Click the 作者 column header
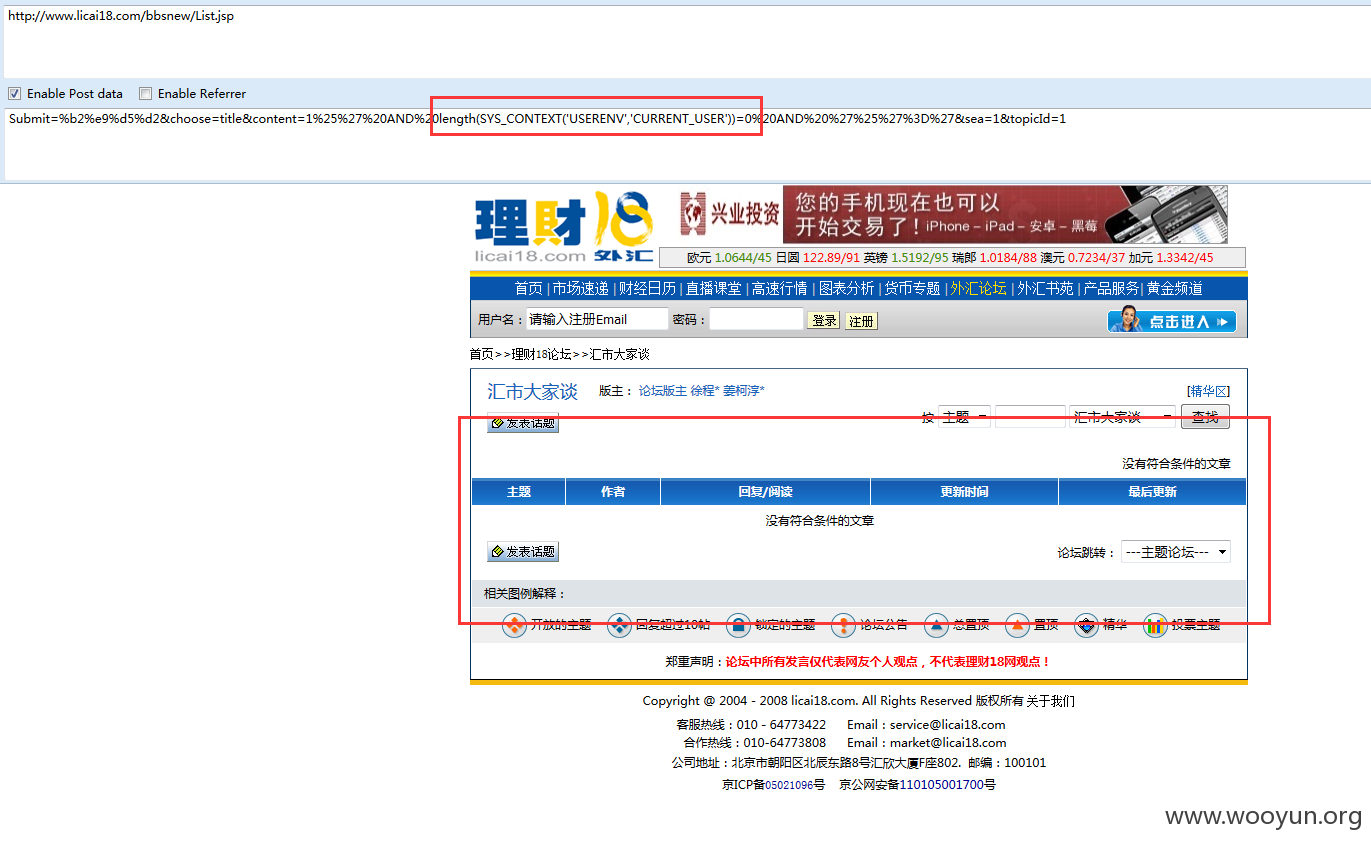The height and width of the screenshot is (845, 1371). [x=613, y=492]
